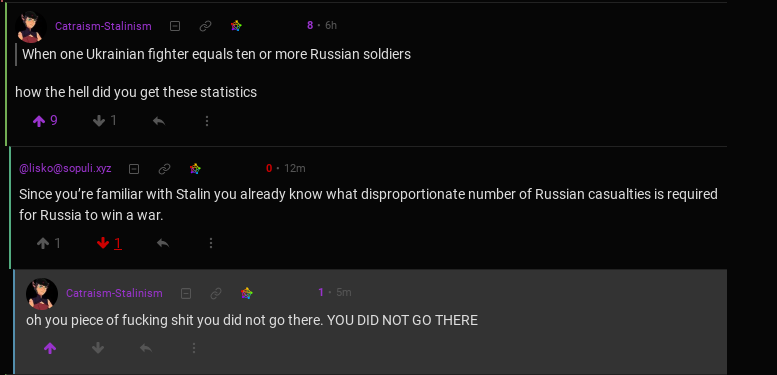Open more options on lisko's comment
This screenshot has height=375, width=777.
[211, 243]
